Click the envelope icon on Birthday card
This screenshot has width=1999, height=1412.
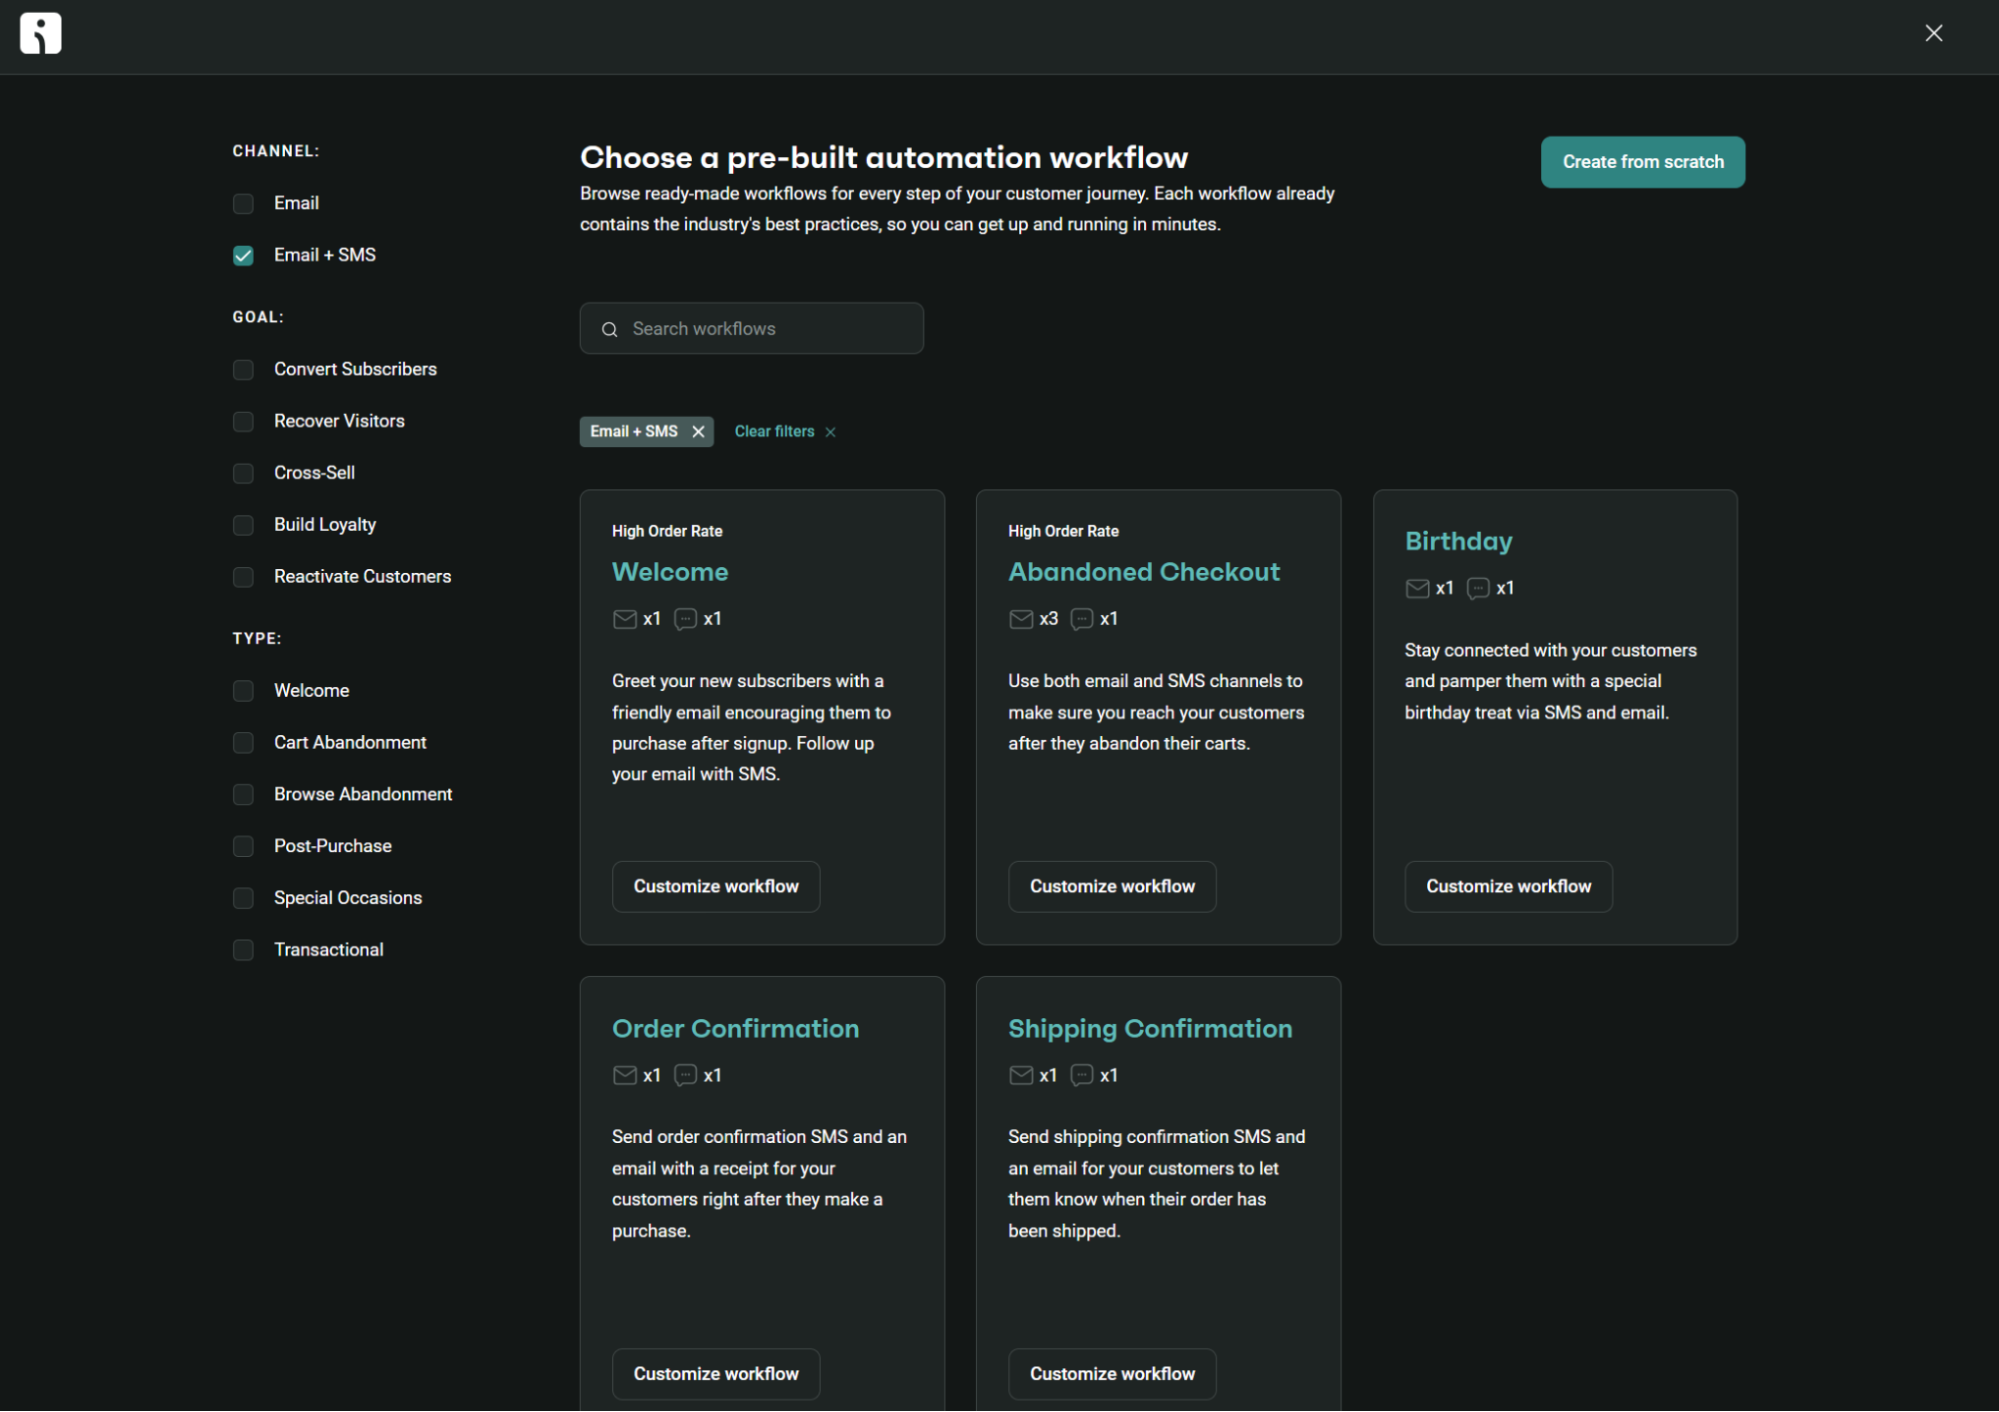point(1416,588)
